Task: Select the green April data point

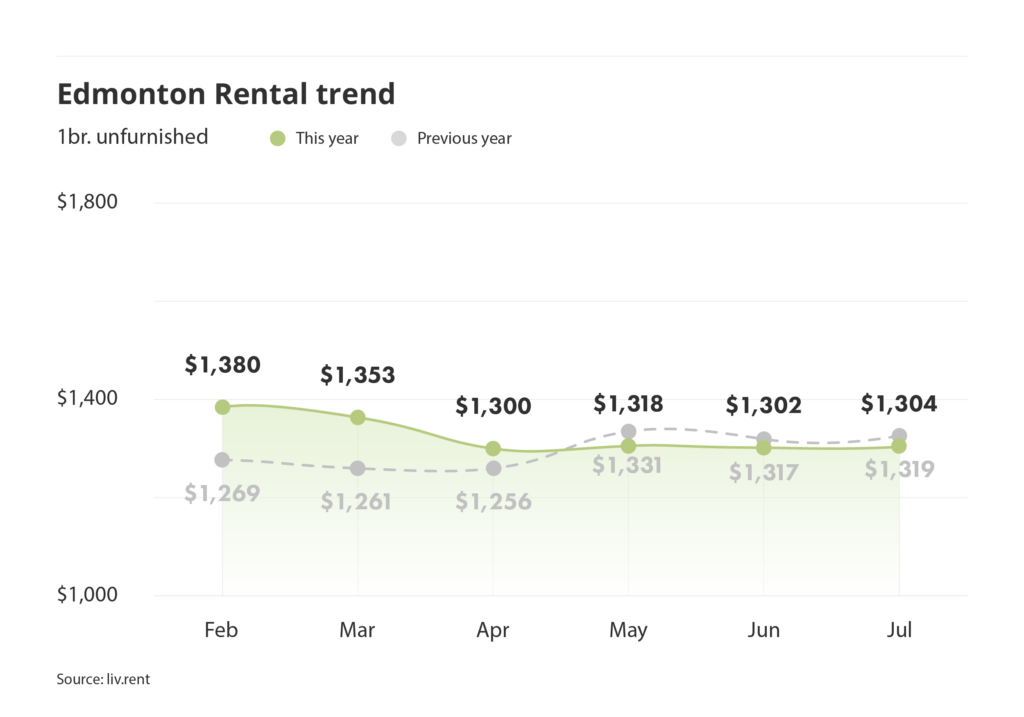Action: click(493, 449)
